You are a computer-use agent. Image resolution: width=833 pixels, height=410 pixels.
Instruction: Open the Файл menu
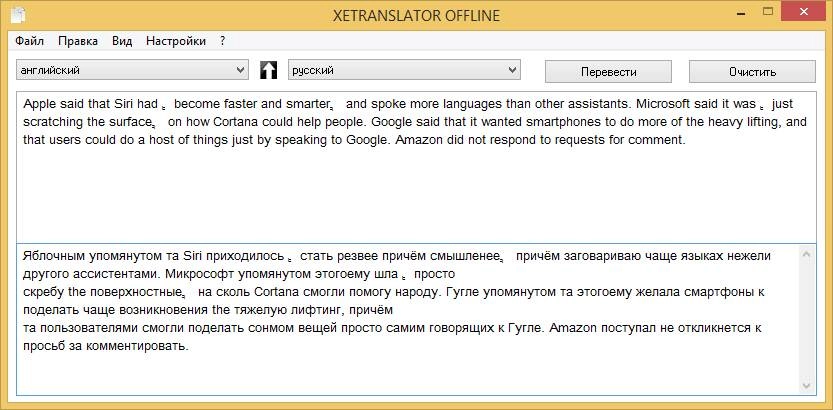(x=29, y=41)
